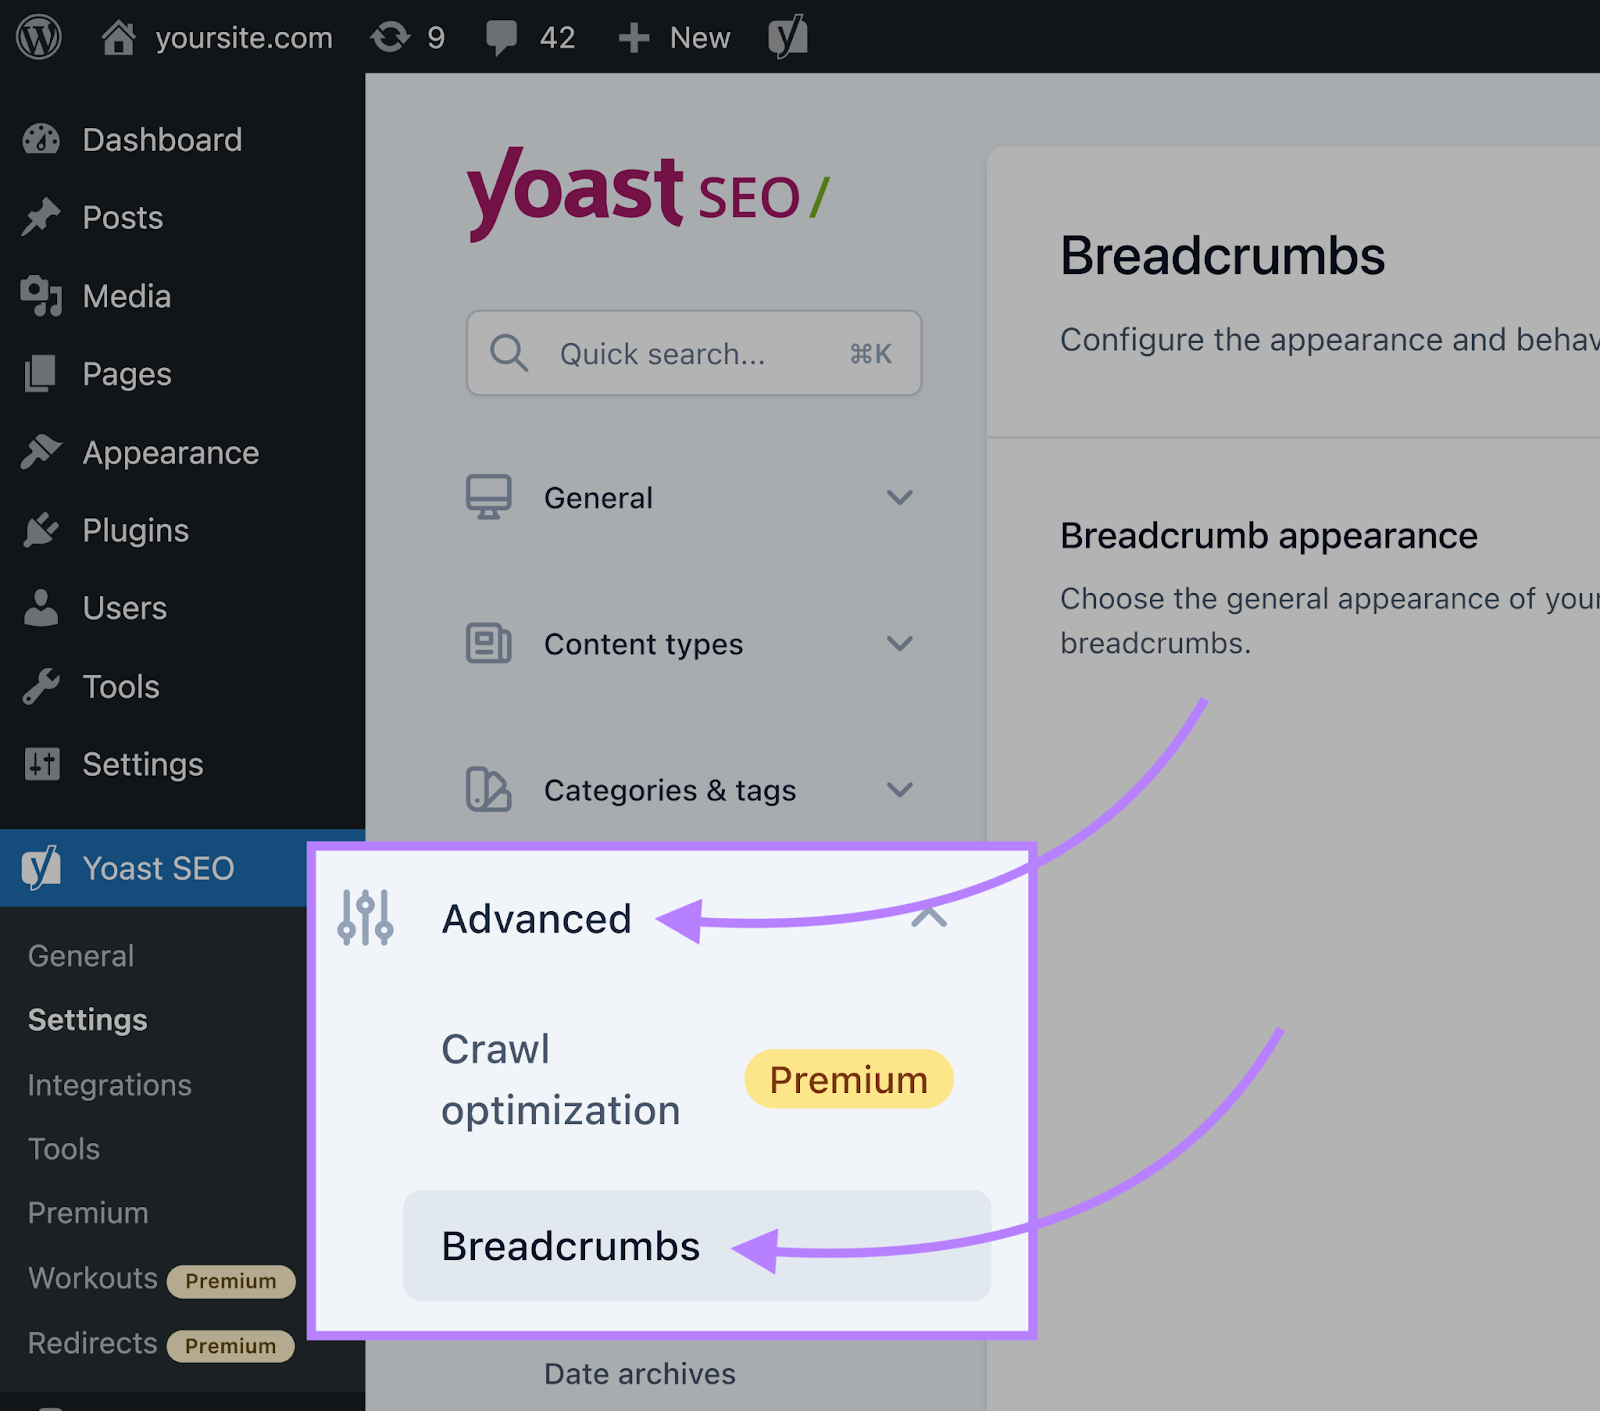Open Plugins via the plug icon
The height and width of the screenshot is (1411, 1600).
(40, 530)
